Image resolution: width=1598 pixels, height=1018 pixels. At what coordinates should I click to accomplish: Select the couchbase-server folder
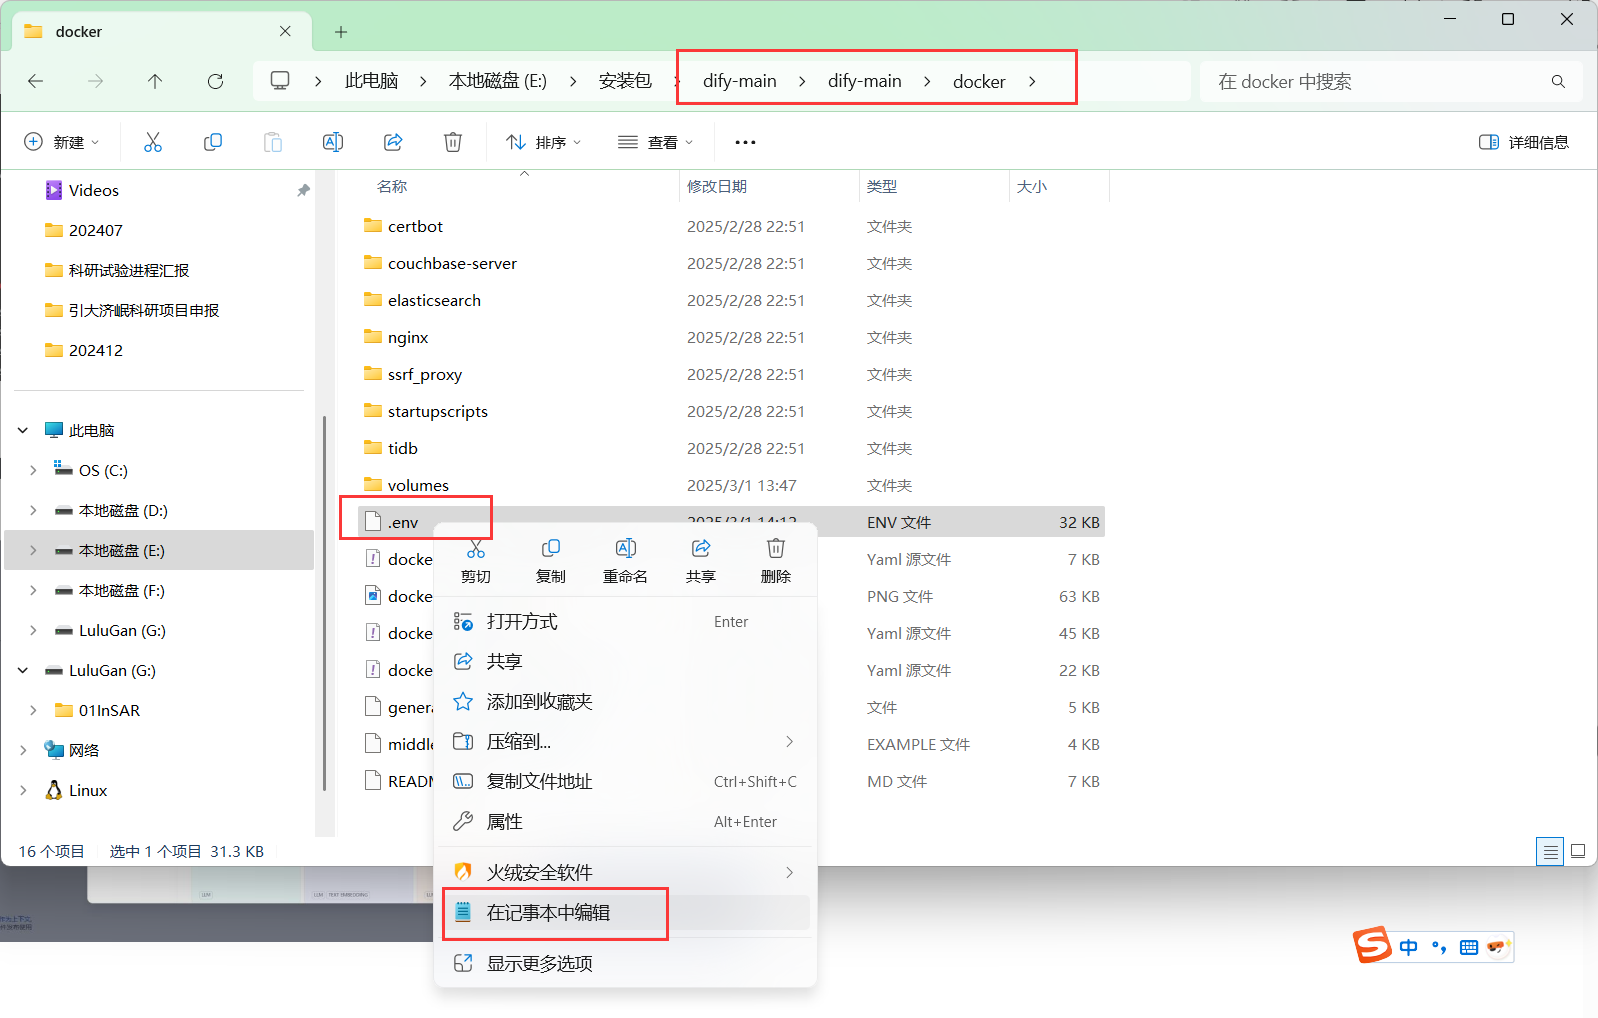pos(452,264)
